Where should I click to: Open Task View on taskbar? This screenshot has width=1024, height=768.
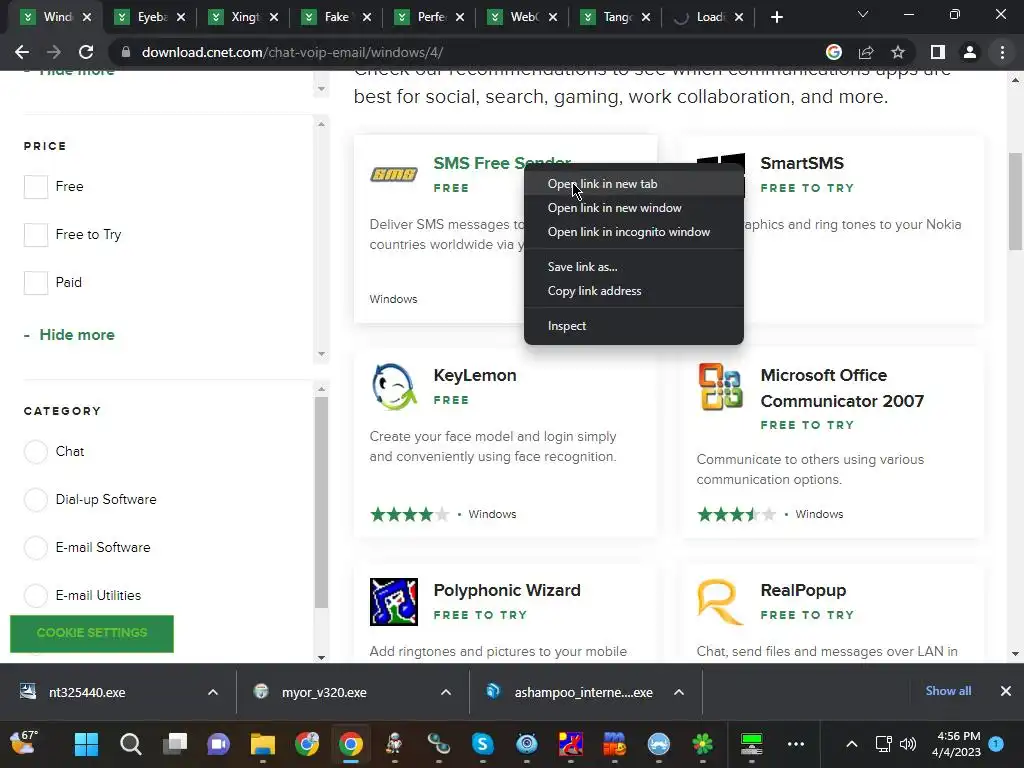174,744
